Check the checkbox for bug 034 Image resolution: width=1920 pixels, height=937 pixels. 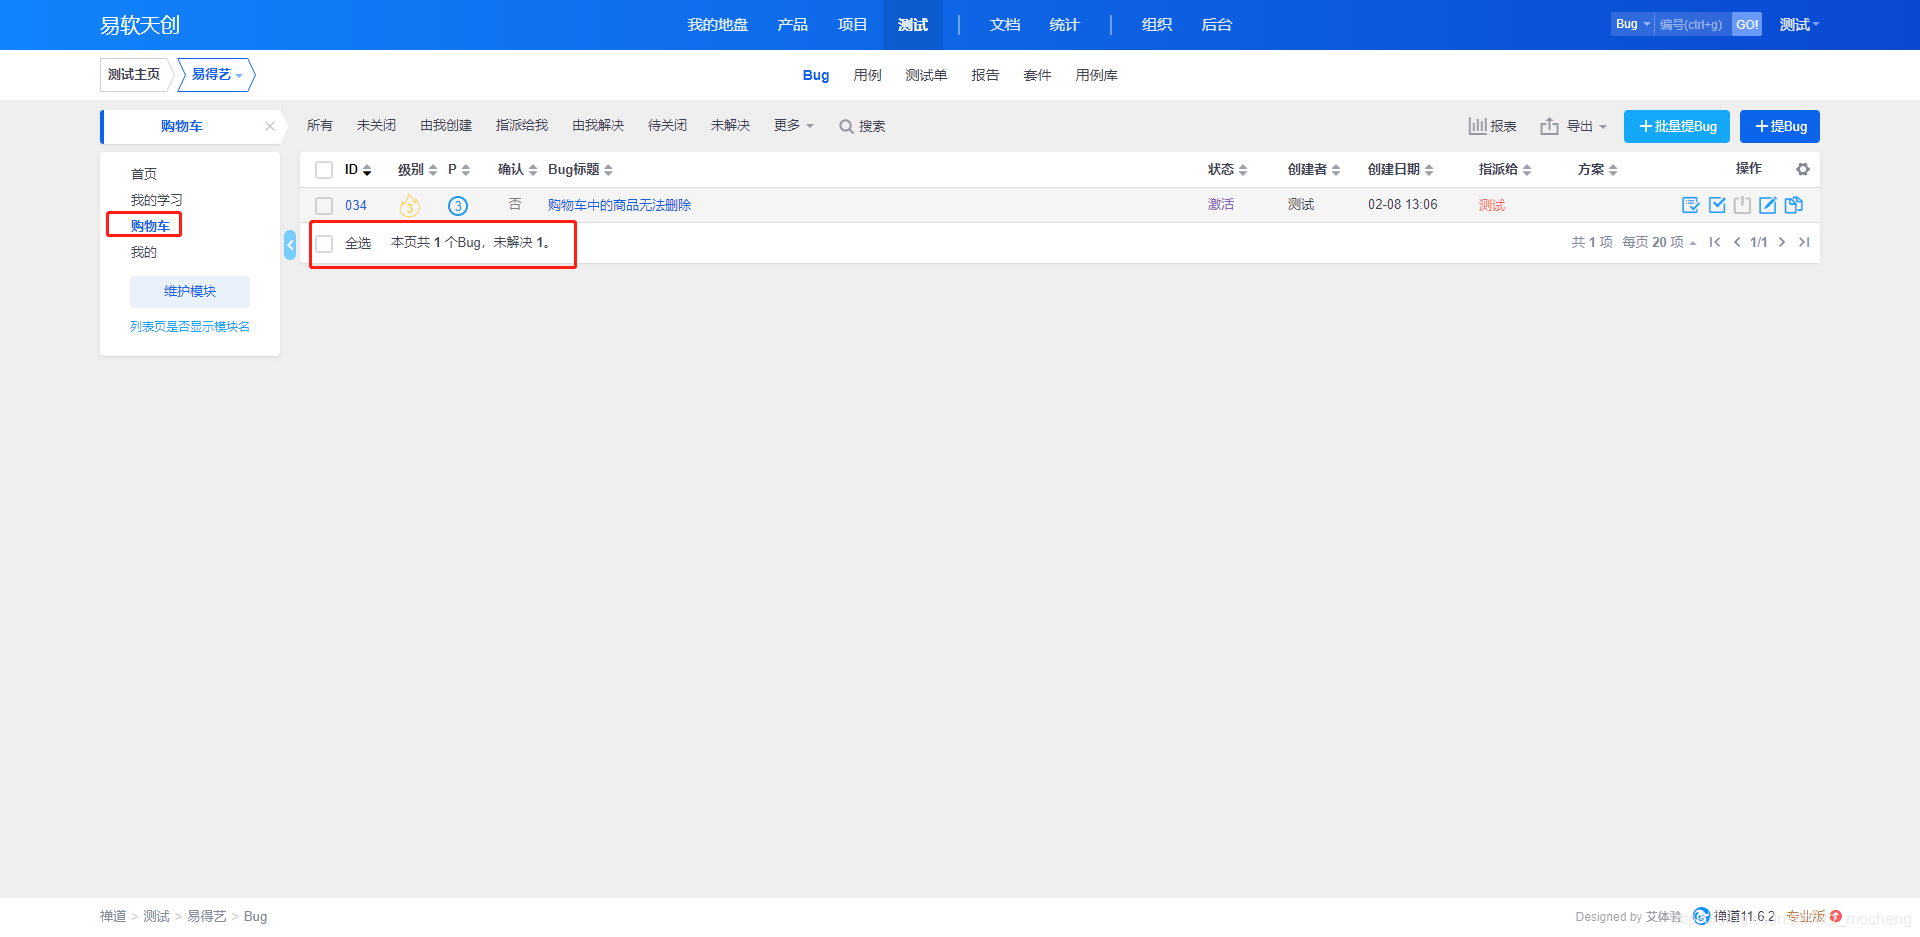click(x=324, y=206)
